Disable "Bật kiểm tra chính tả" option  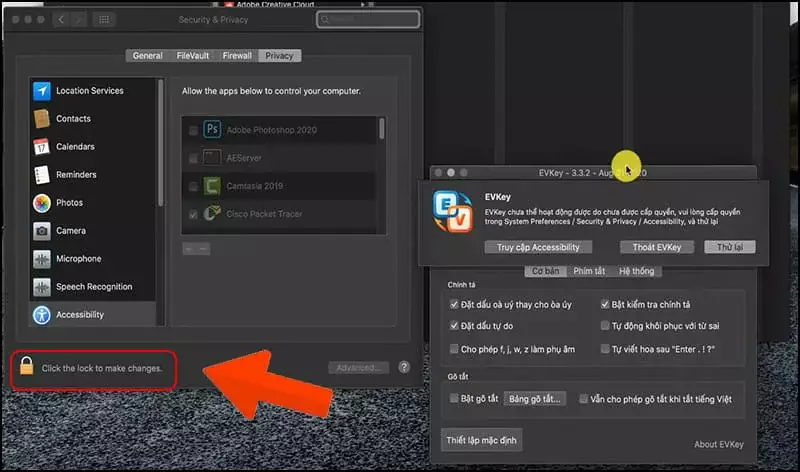[606, 304]
